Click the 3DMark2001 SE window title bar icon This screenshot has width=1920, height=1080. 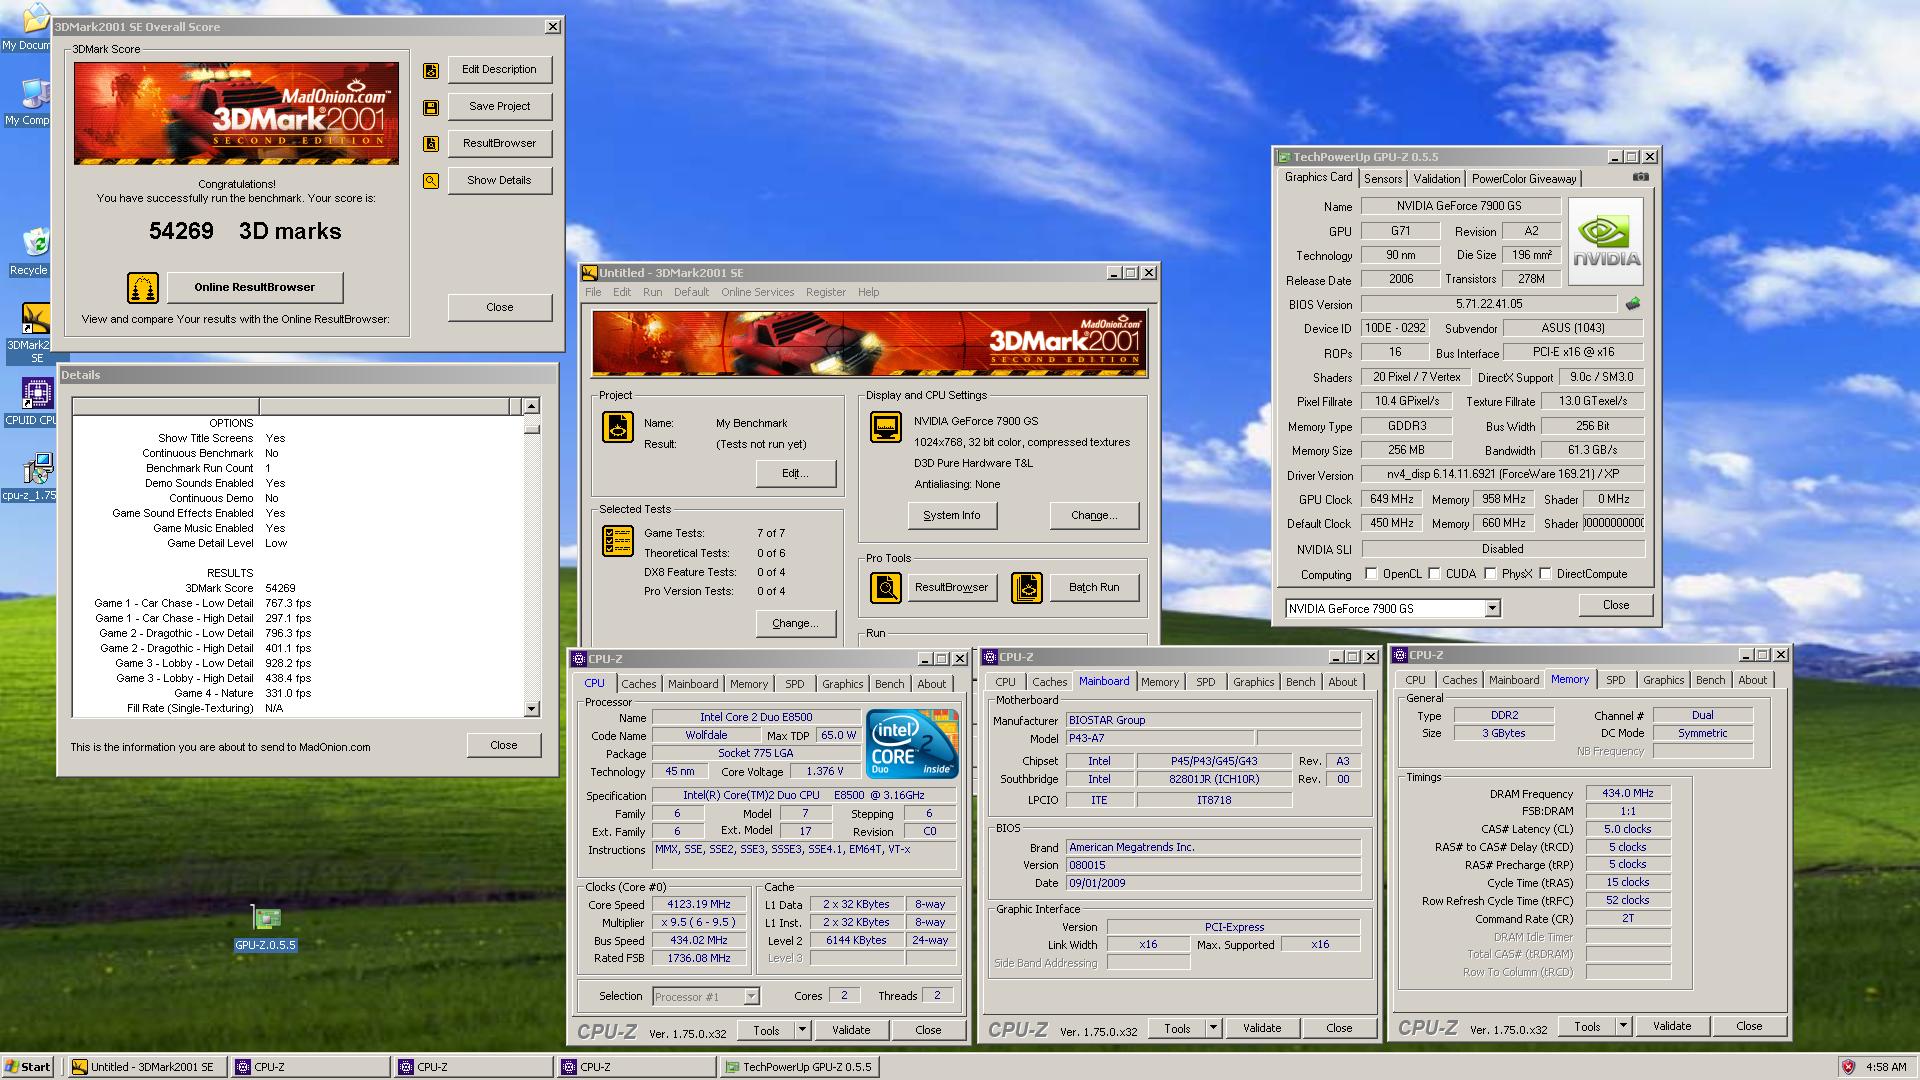point(590,273)
